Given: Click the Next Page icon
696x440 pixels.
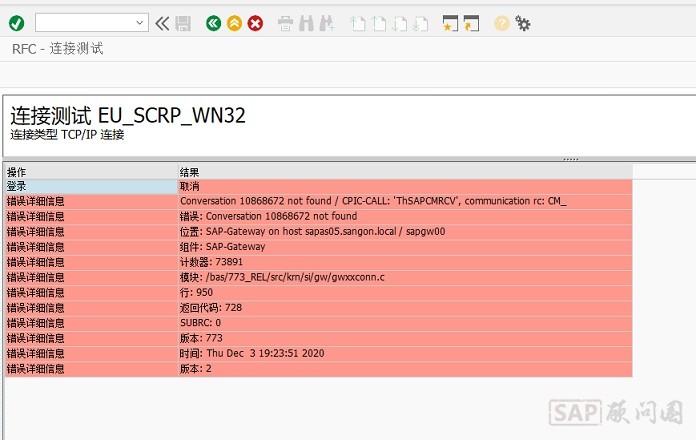Looking at the screenshot, I should 399,23.
